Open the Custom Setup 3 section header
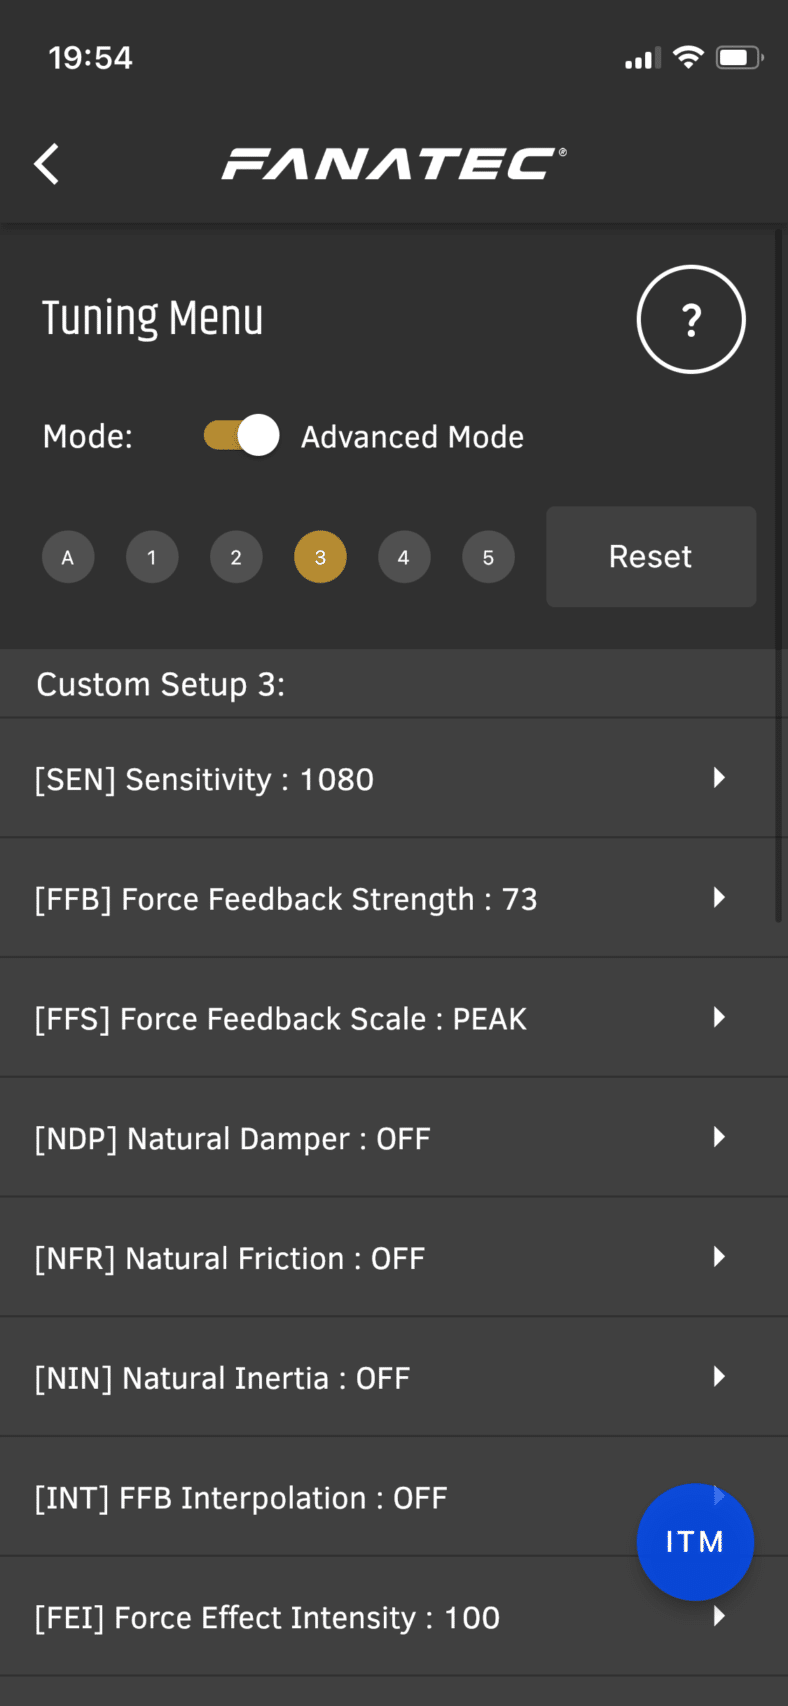The image size is (788, 1706). point(394,684)
